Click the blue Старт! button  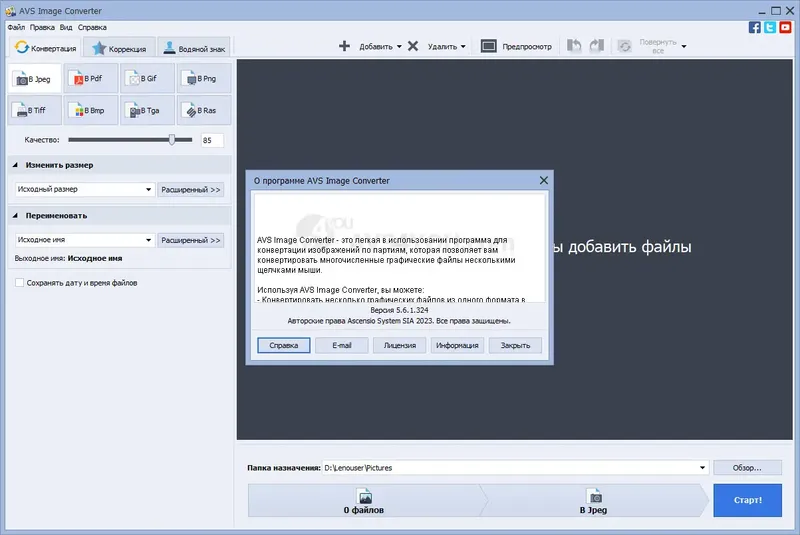[747, 500]
